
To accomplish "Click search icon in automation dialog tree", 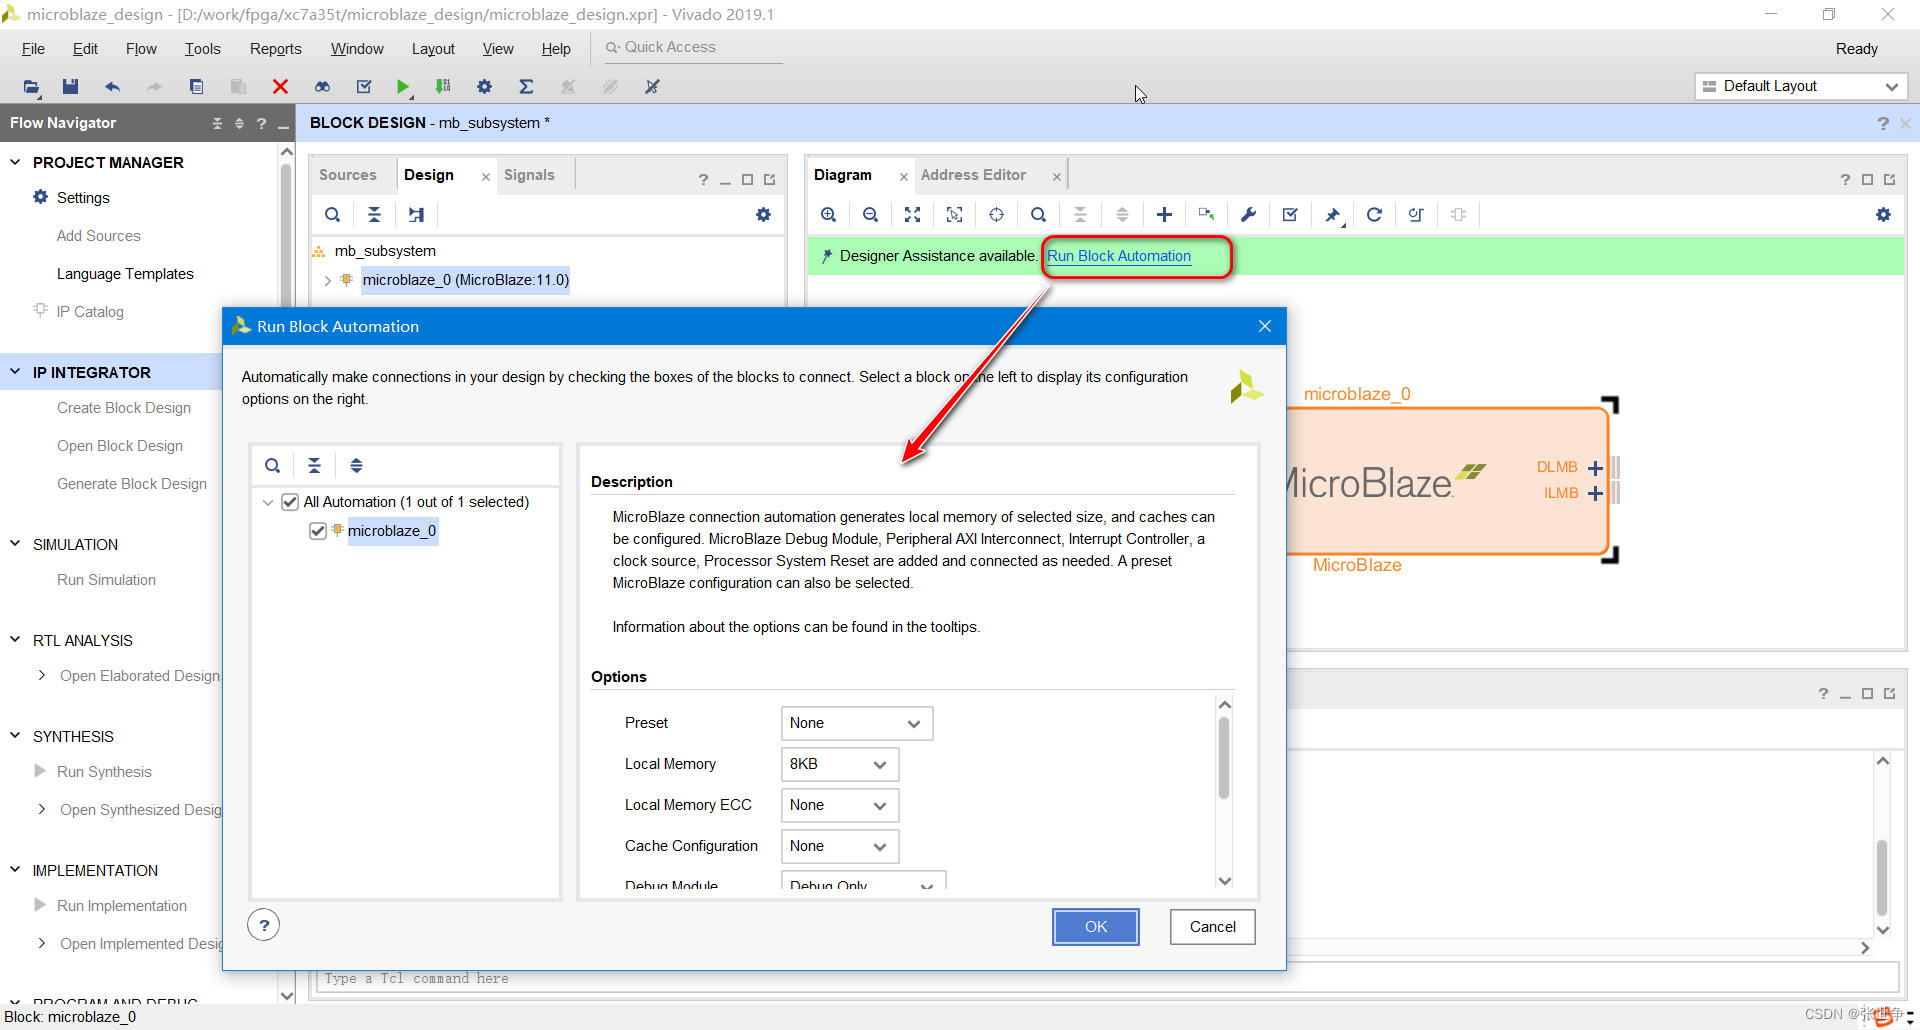I will 273,465.
